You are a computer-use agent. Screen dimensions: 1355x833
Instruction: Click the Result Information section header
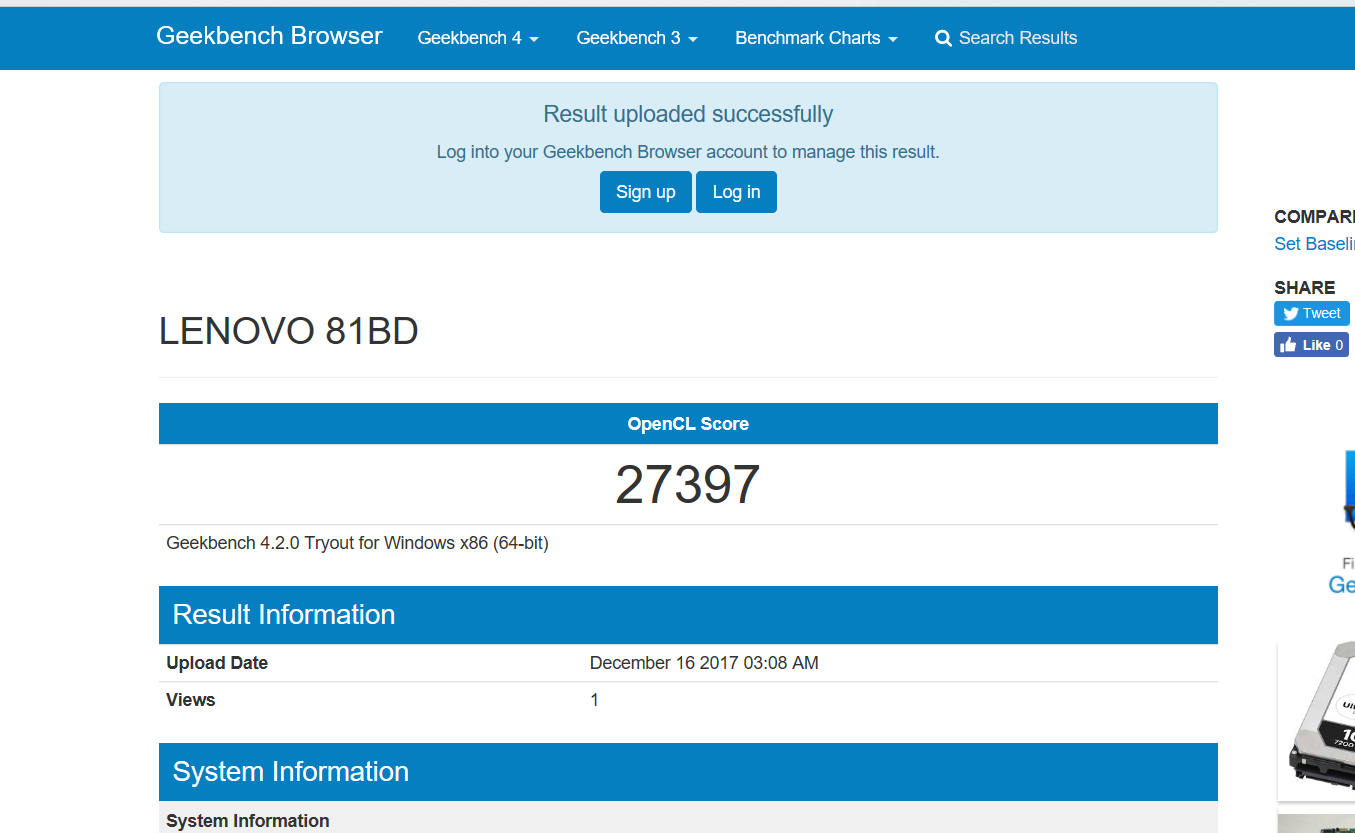pos(688,615)
